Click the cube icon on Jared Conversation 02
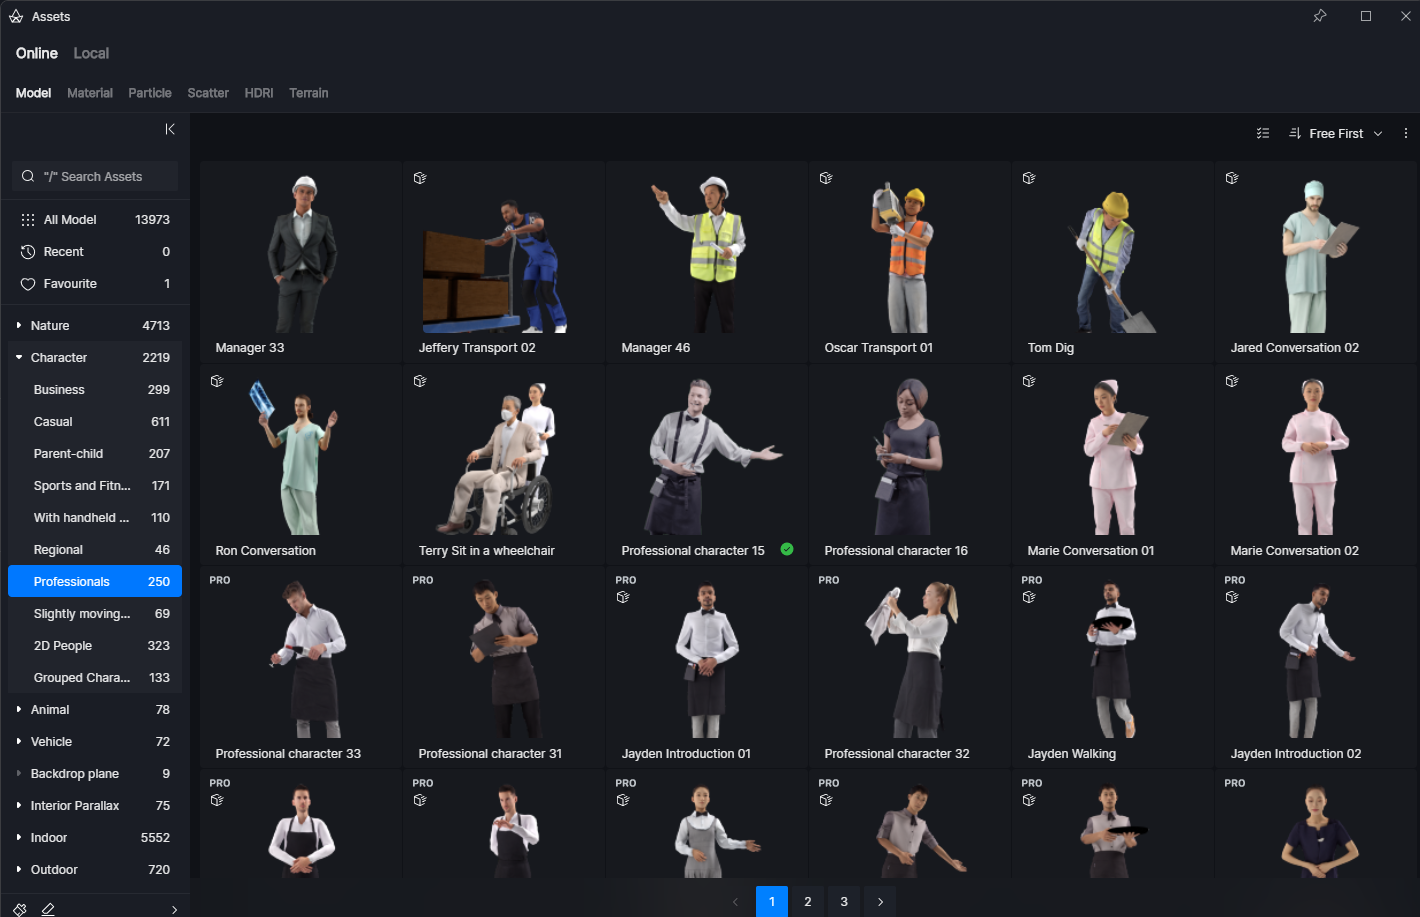This screenshot has width=1420, height=917. 1232,178
